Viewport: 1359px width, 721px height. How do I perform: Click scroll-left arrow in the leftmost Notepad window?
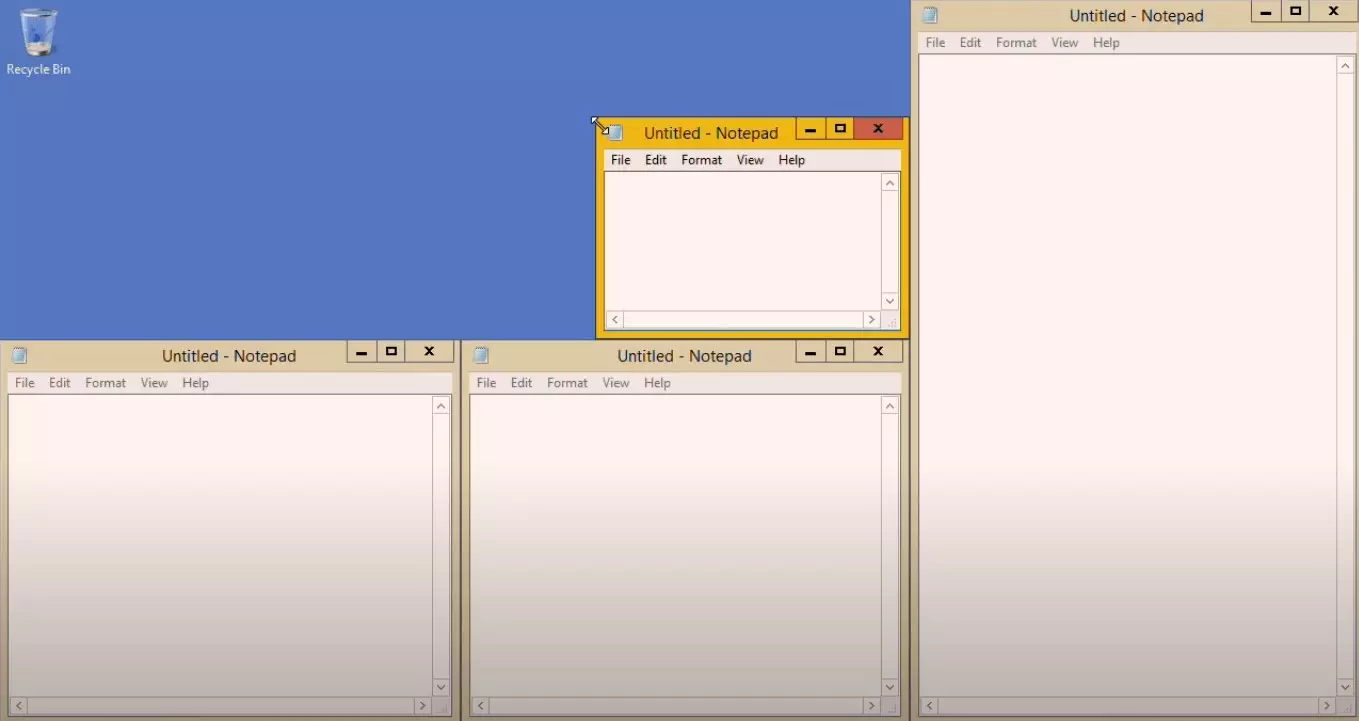pos(19,706)
